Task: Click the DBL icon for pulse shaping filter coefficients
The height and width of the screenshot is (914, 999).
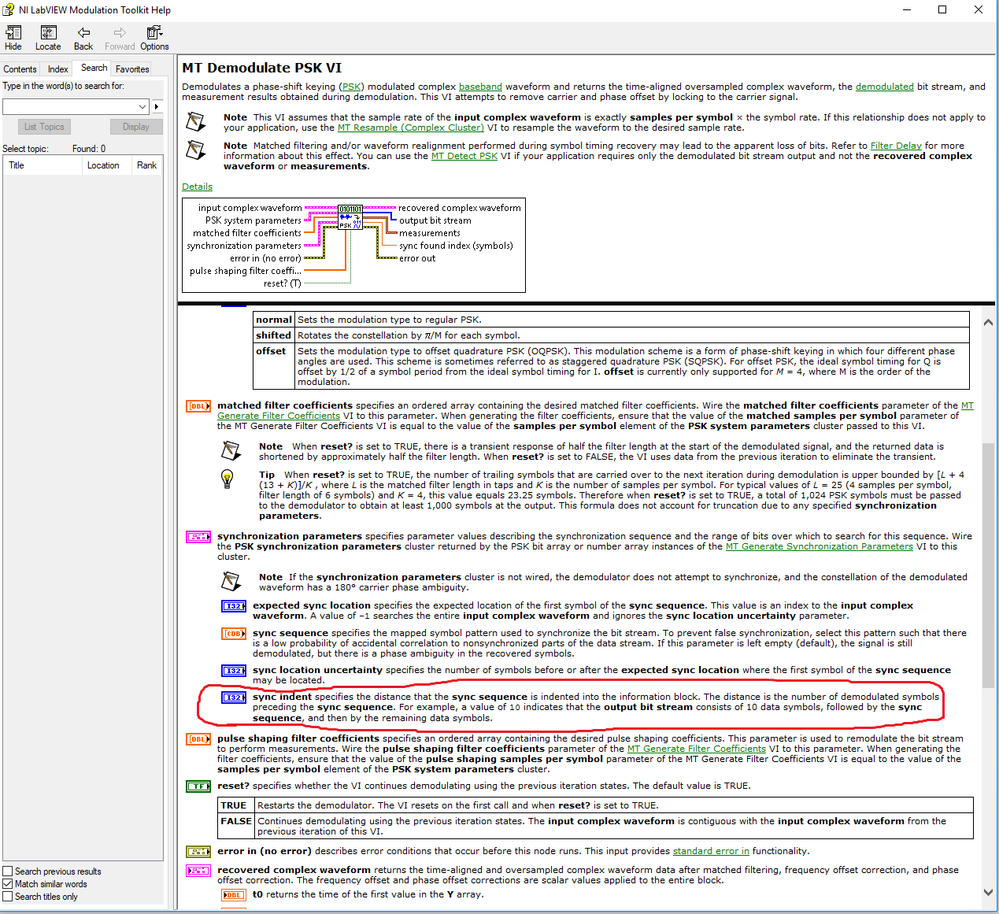Action: tap(198, 739)
